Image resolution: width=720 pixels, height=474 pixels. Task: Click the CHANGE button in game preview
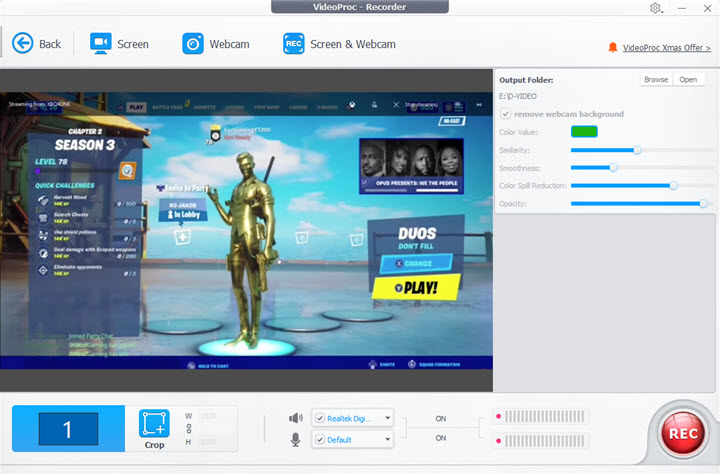pyautogui.click(x=416, y=263)
